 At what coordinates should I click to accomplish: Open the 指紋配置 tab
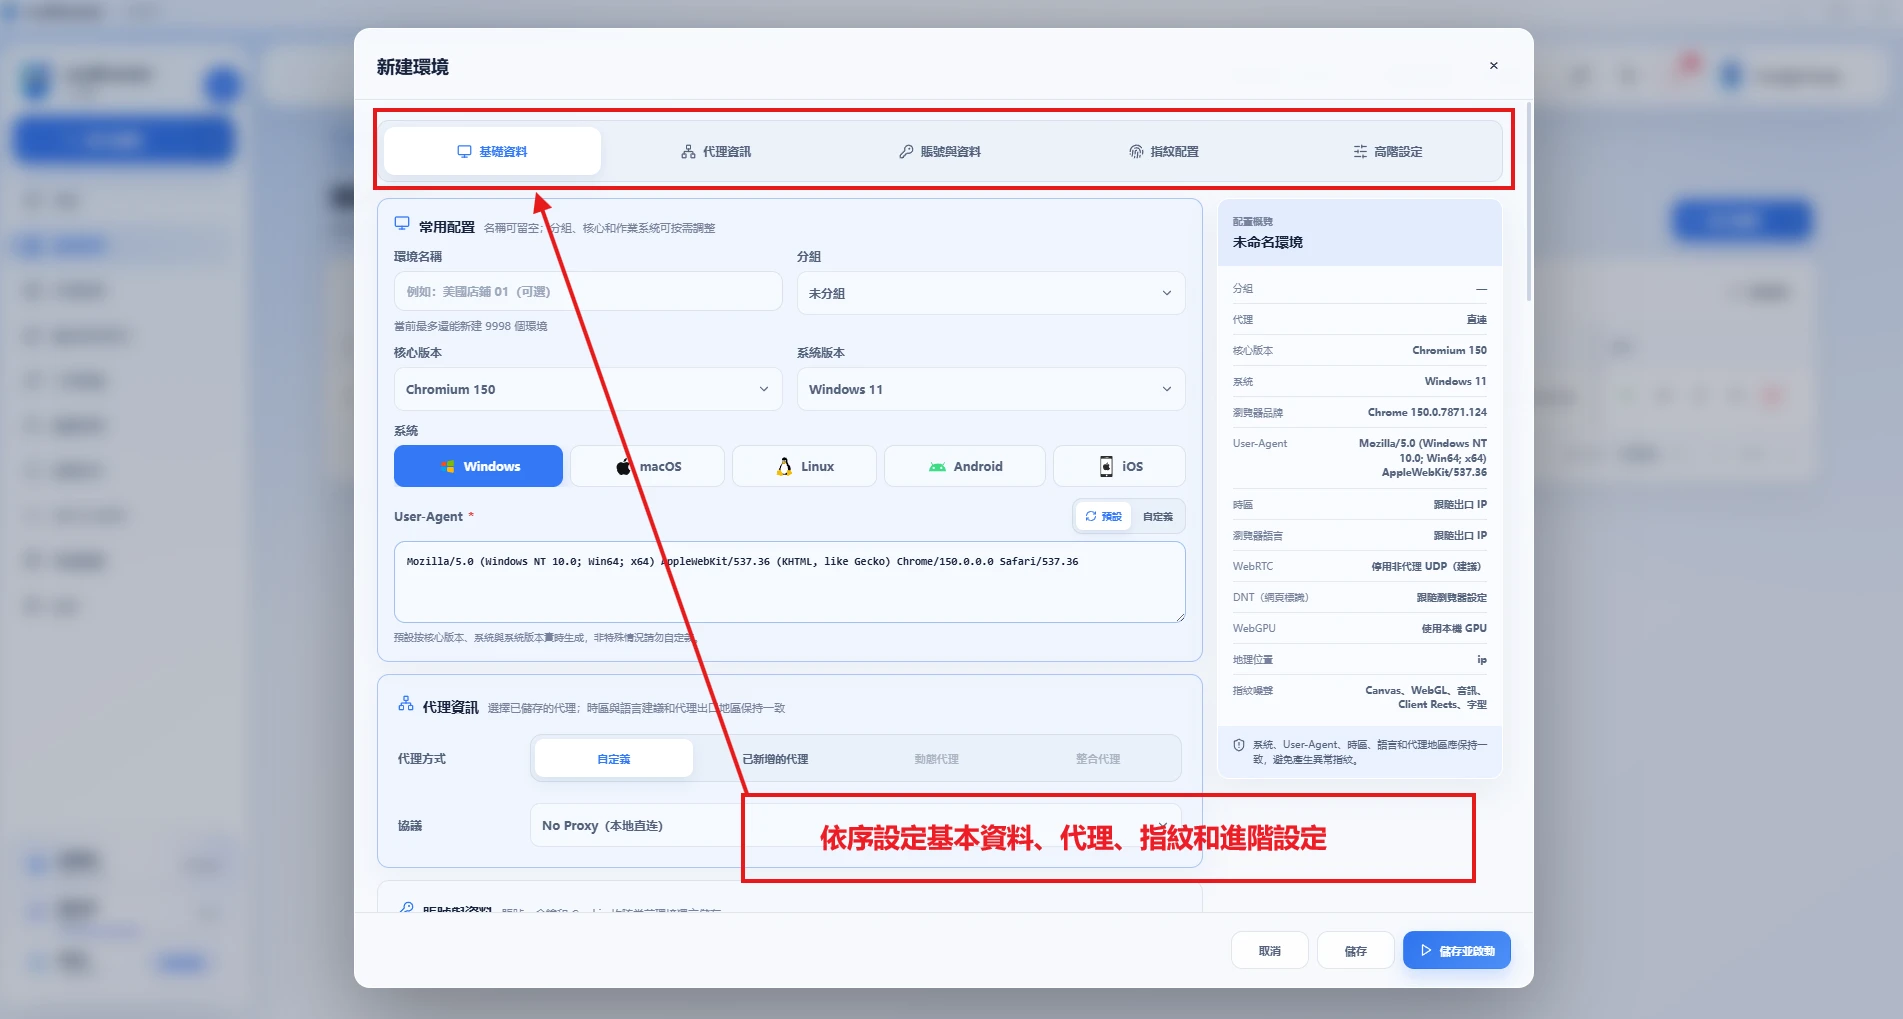1164,152
